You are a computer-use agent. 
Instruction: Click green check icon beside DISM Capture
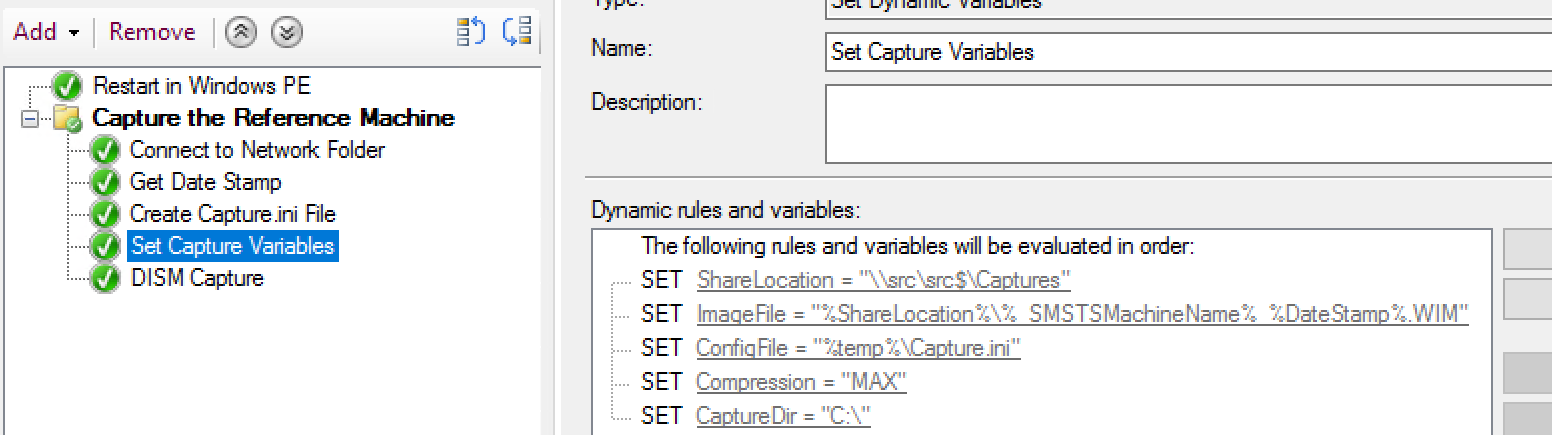105,278
